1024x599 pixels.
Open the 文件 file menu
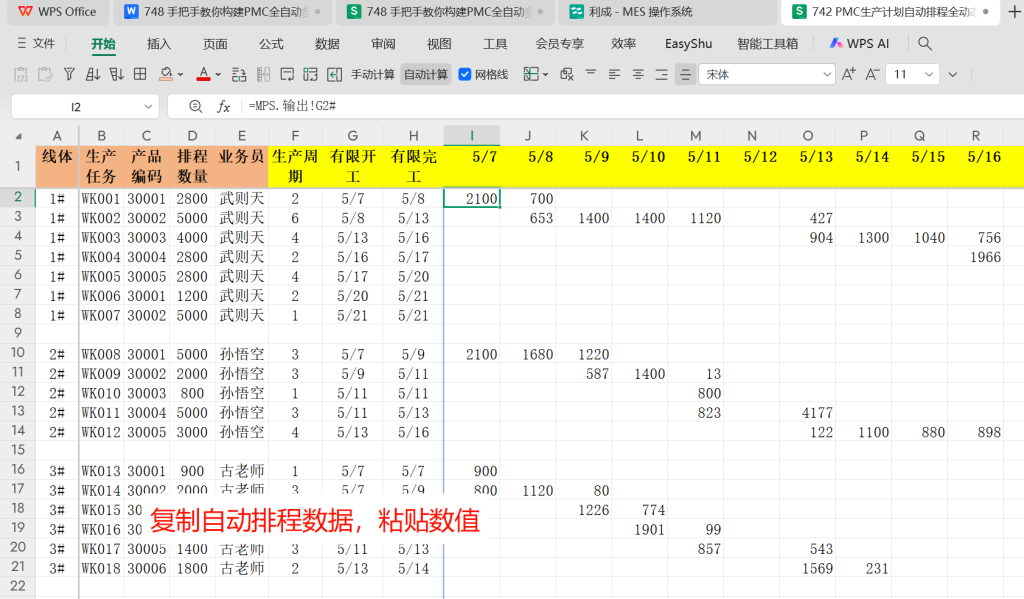(x=36, y=43)
